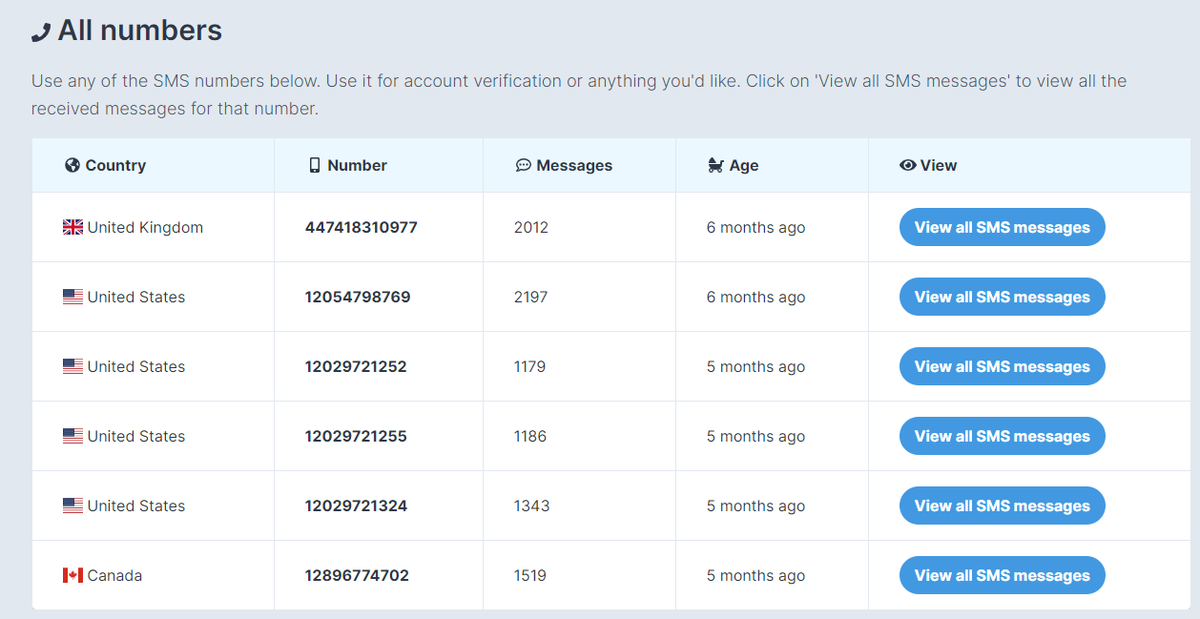Image resolution: width=1200 pixels, height=619 pixels.
Task: View all SMS messages for 447418310977
Action: (1002, 227)
